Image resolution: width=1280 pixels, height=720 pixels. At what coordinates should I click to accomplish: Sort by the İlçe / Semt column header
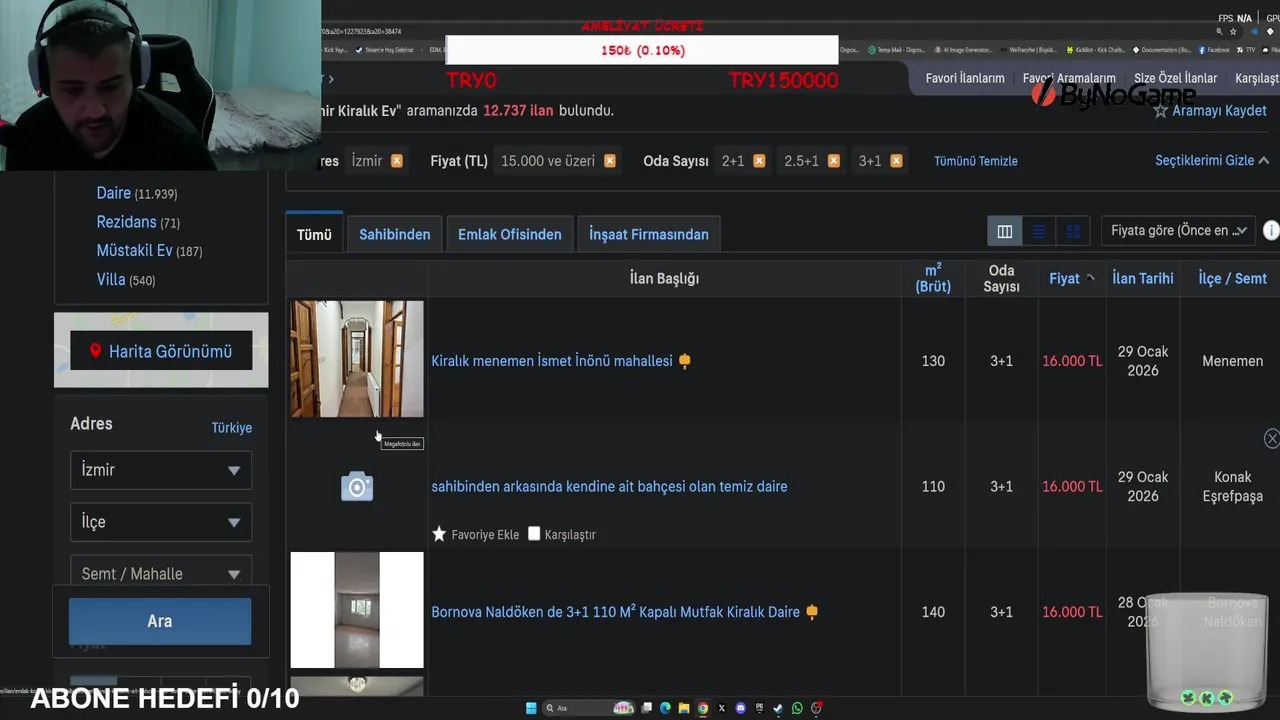1232,279
